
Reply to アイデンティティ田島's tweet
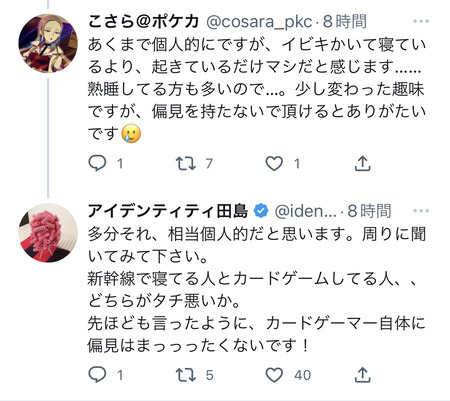point(97,375)
